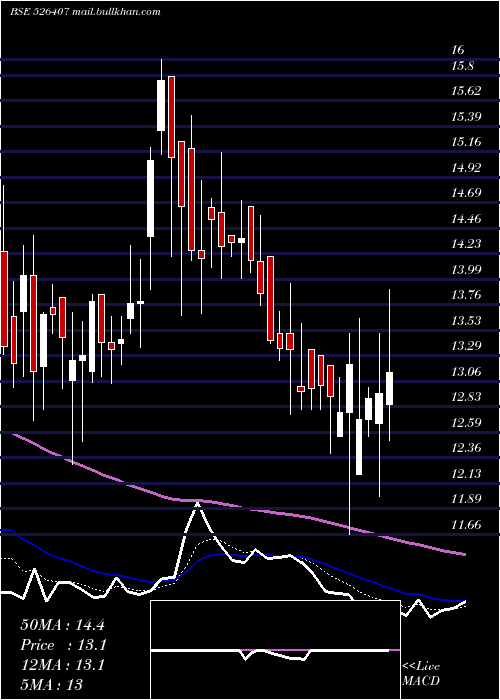This screenshot has height=700, width=500.
Task: Click the 'Price : 13.1' readout
Action: pyautogui.click(x=63, y=645)
